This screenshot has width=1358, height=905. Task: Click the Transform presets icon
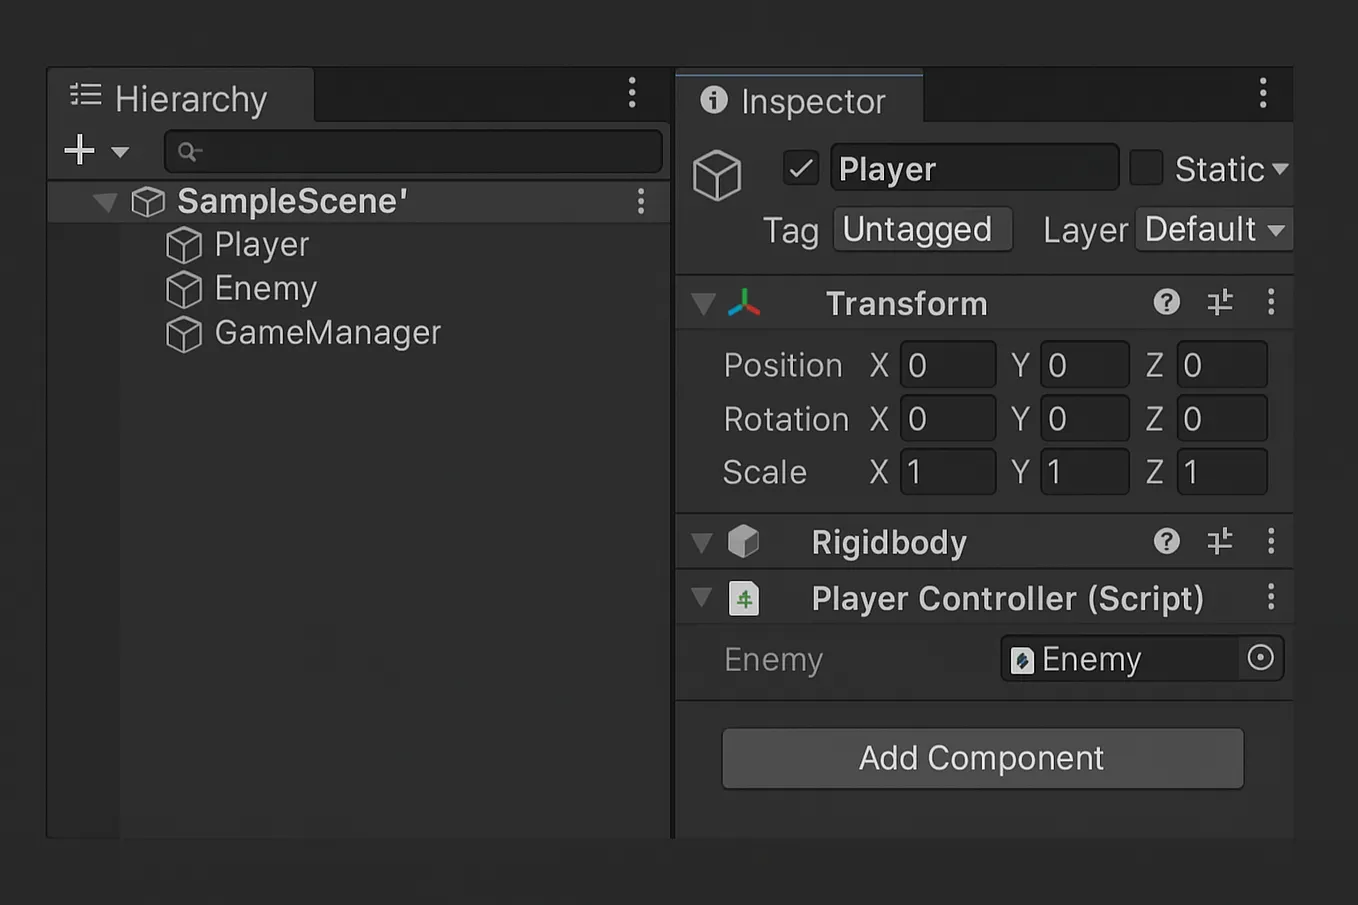1219,302
